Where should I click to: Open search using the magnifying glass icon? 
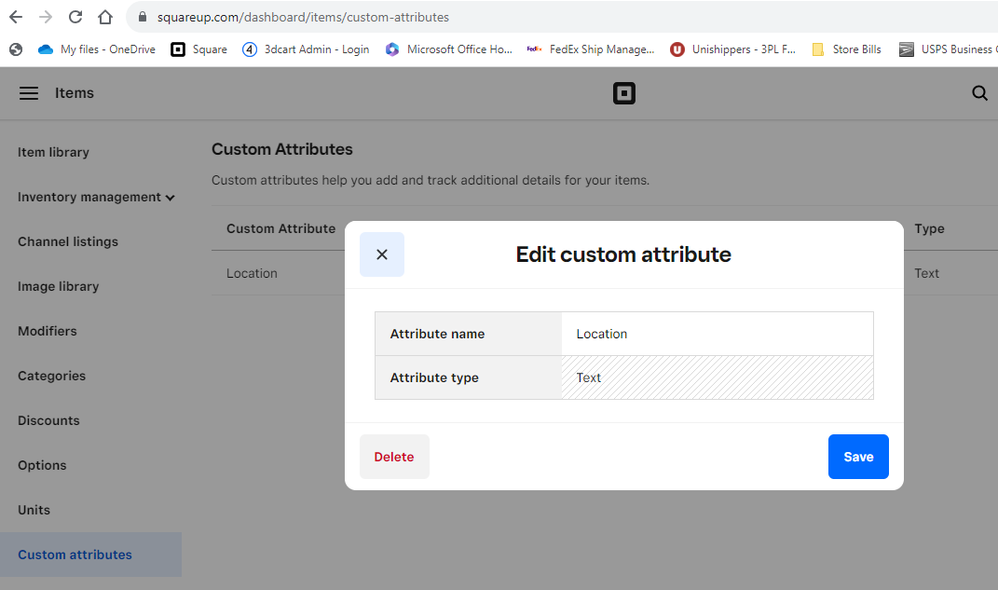(979, 93)
